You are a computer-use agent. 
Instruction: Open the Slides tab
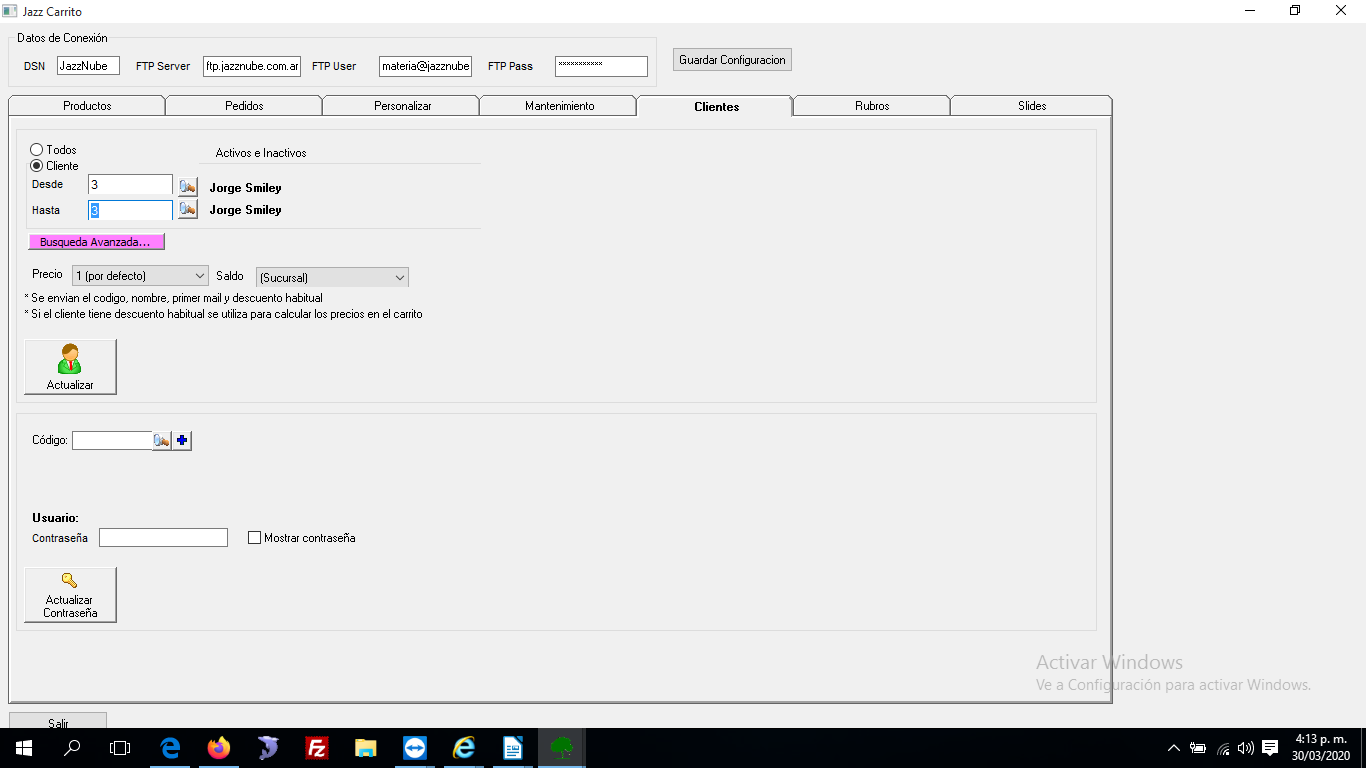pyautogui.click(x=1032, y=106)
